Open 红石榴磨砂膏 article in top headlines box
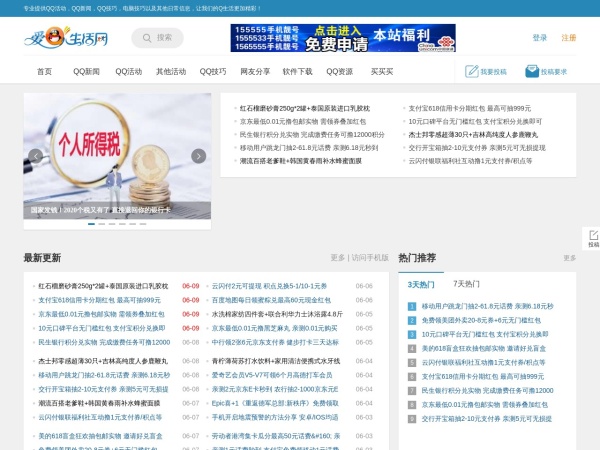600x450 pixels. 305,108
